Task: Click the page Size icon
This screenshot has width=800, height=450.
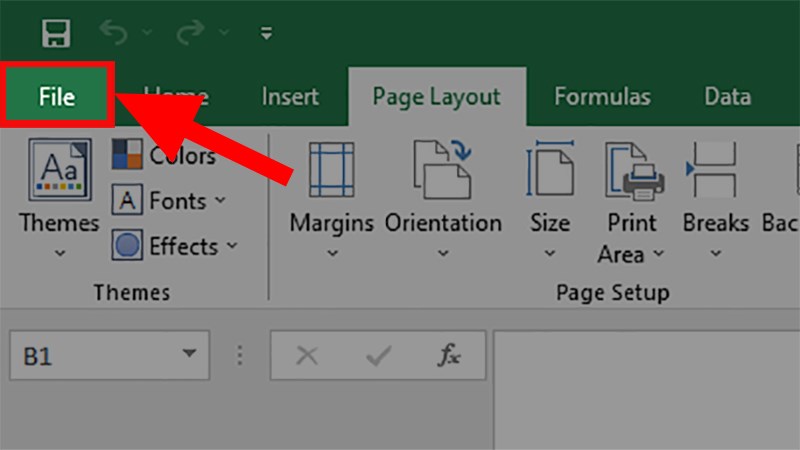Action: point(549,172)
